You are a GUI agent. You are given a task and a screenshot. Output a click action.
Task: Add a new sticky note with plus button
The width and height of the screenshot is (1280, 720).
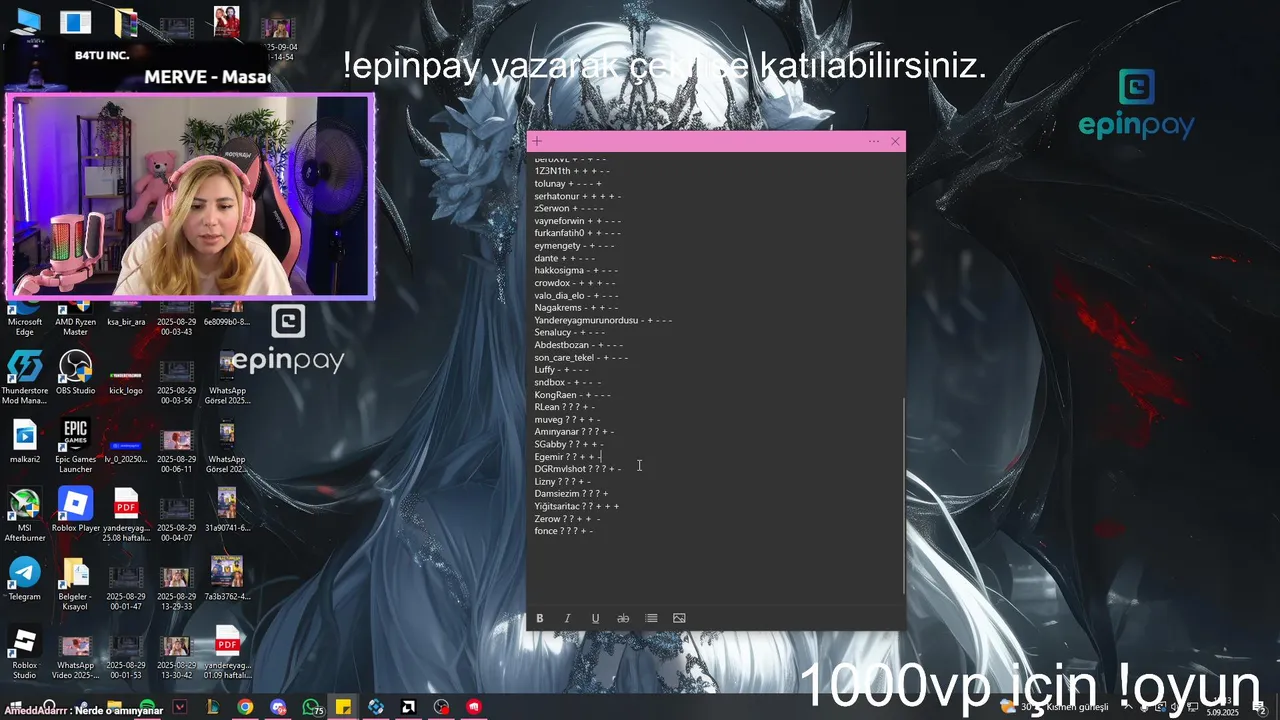click(x=537, y=142)
